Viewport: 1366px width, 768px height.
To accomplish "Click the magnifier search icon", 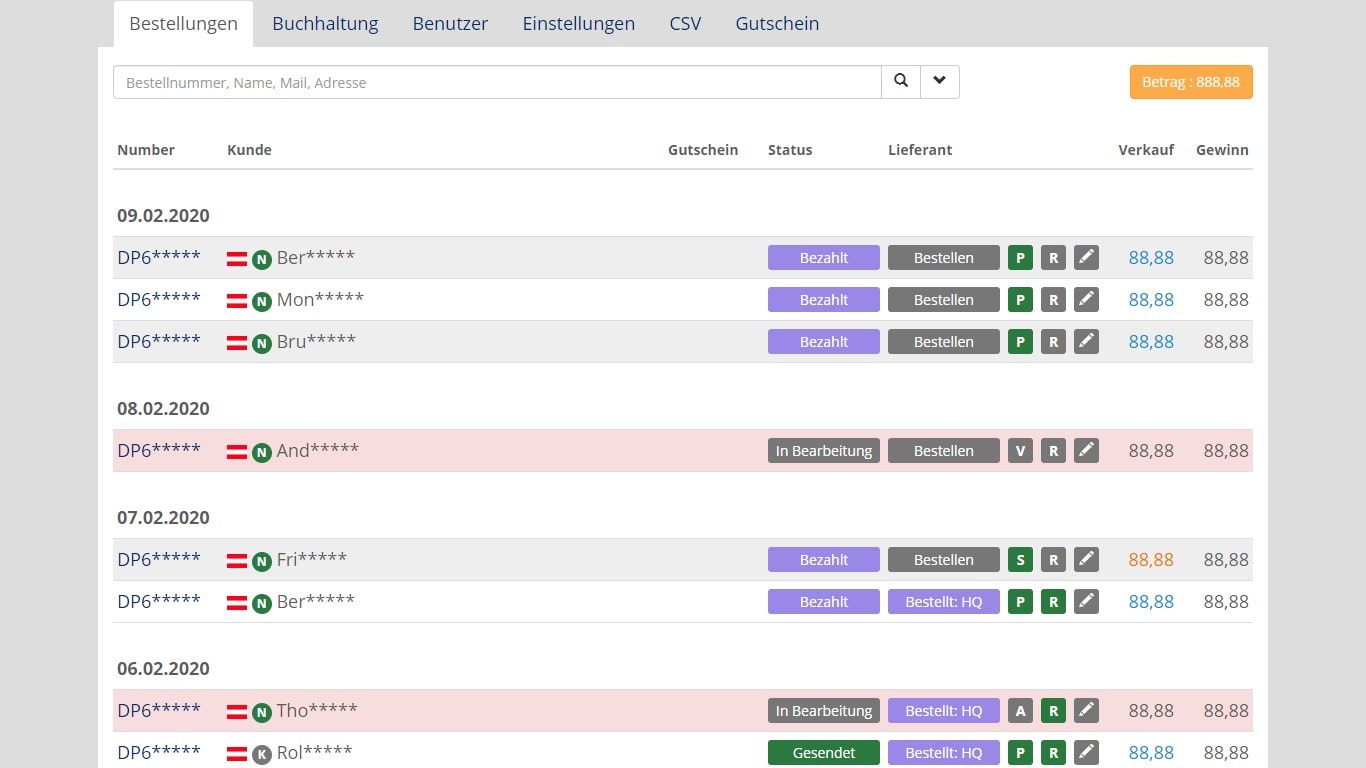I will 900,82.
